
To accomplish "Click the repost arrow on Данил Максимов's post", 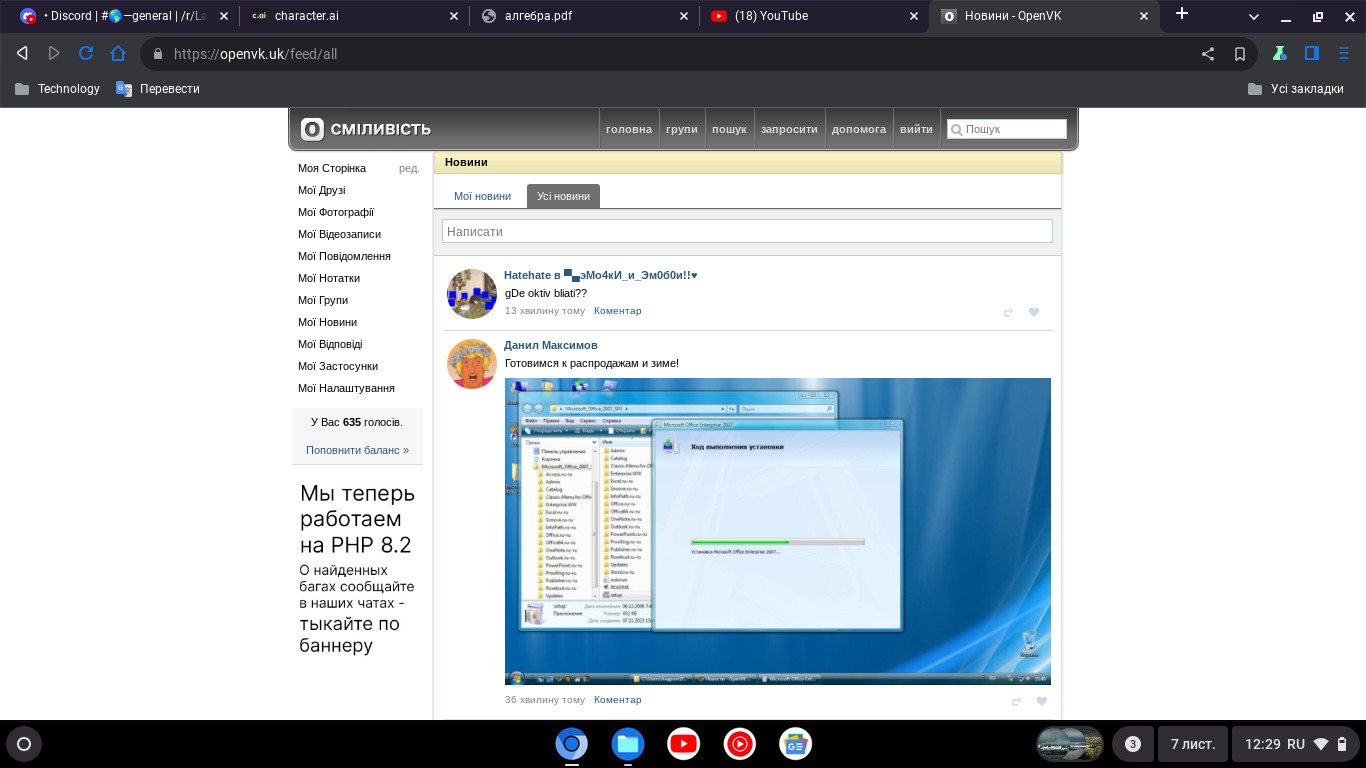I will 1016,701.
